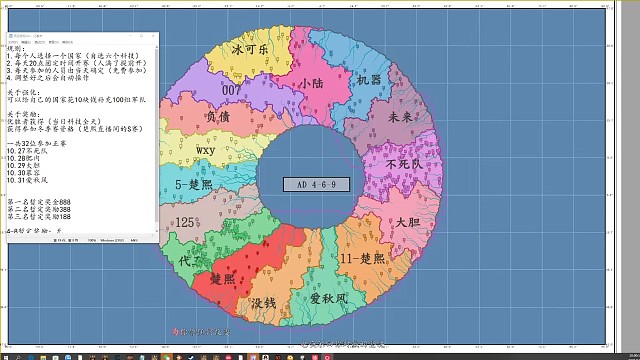Open Steam from the taskbar

point(191,358)
